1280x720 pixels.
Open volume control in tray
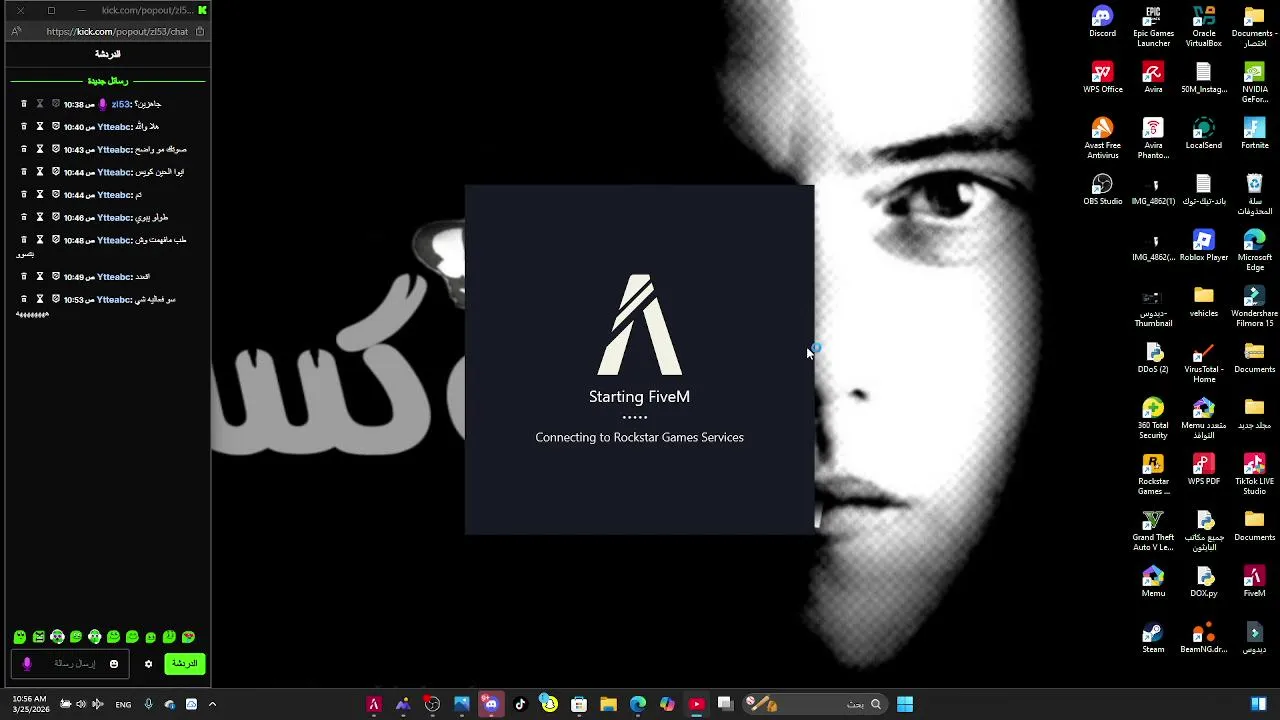81,704
